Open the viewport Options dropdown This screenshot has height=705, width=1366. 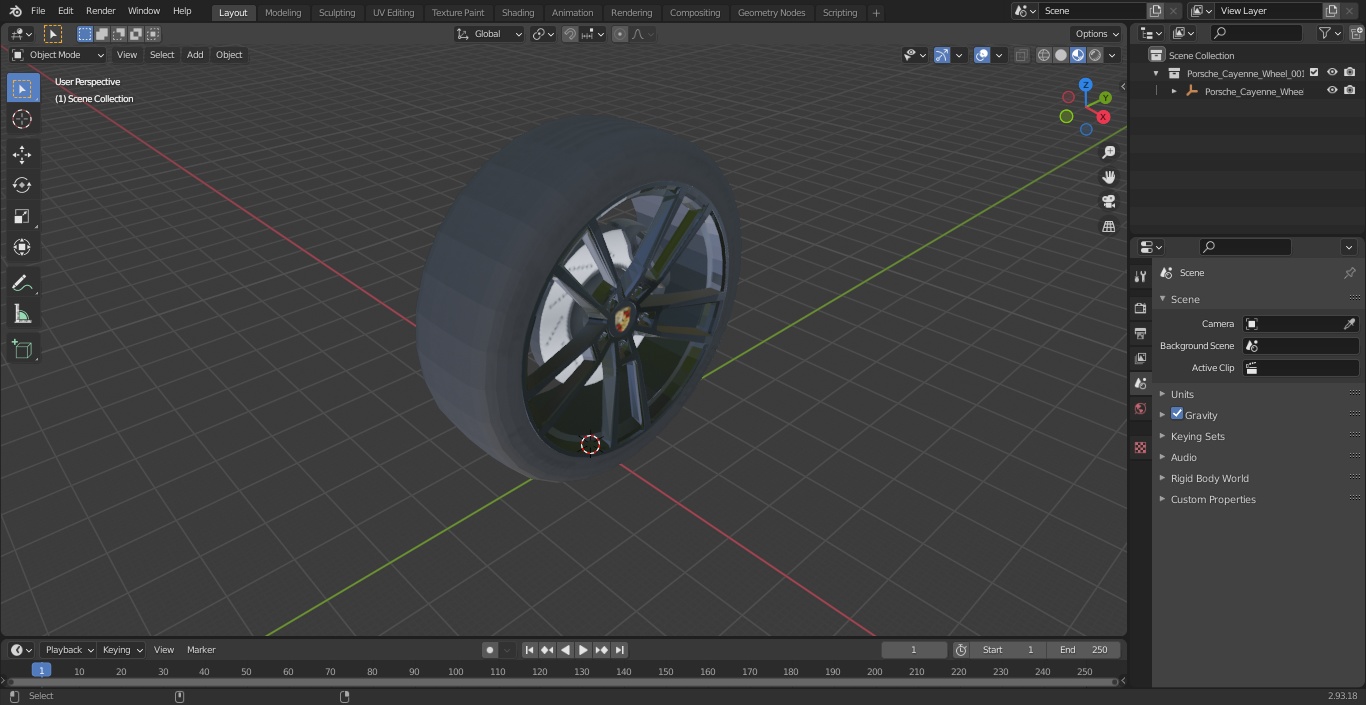(1097, 34)
